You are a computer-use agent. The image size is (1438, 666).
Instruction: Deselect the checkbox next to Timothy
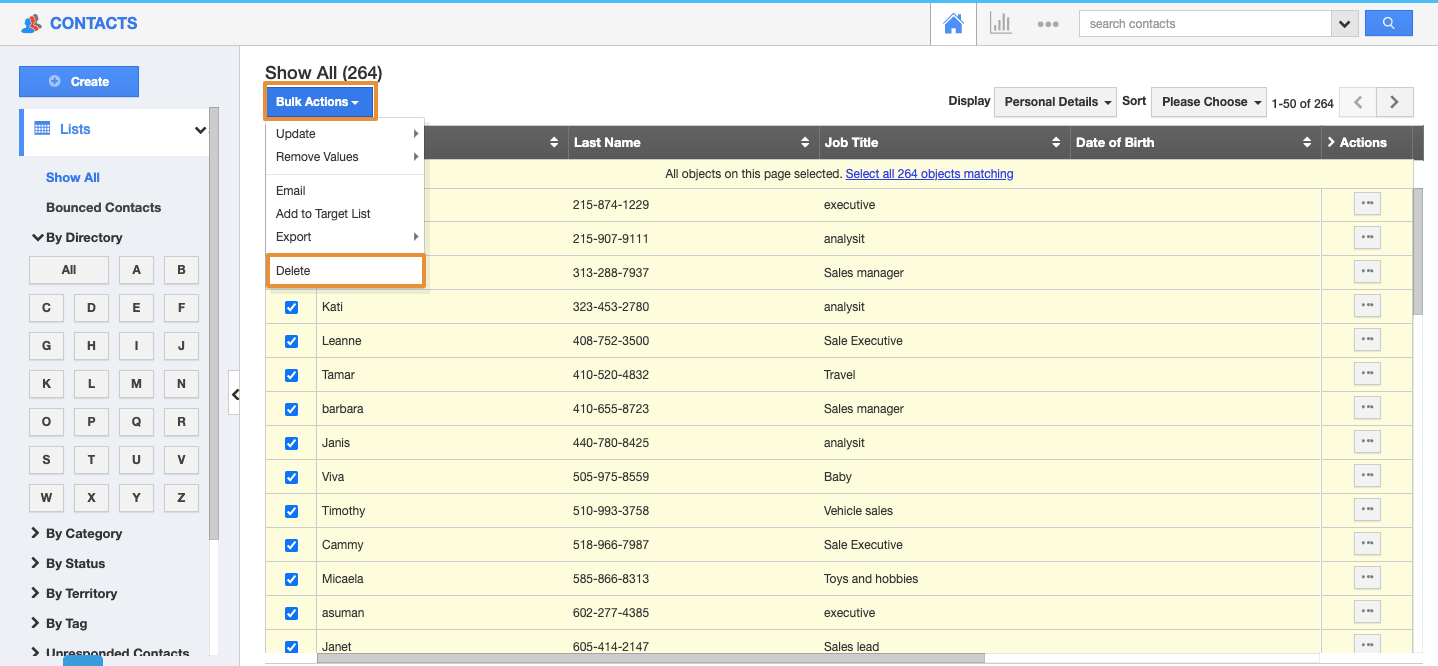click(291, 511)
